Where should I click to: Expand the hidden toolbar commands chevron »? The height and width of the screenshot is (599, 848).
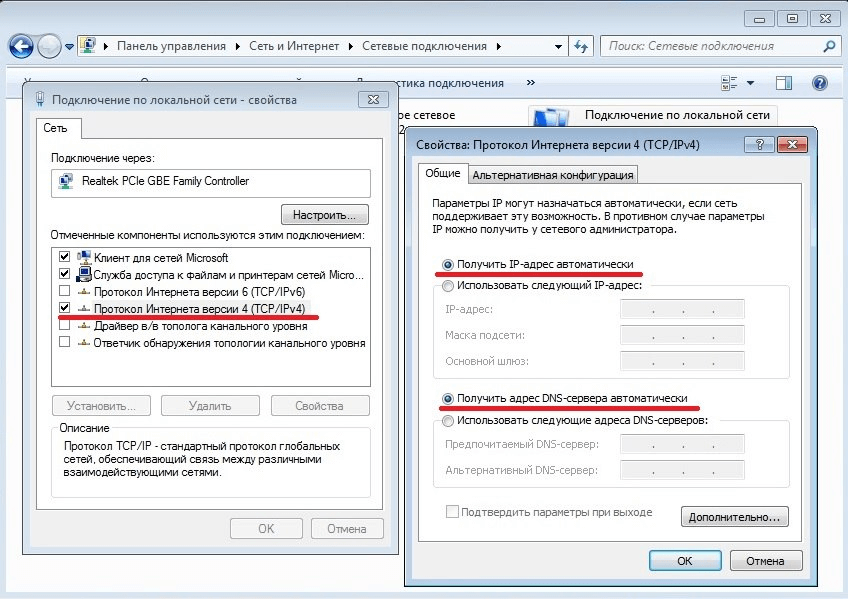[530, 83]
